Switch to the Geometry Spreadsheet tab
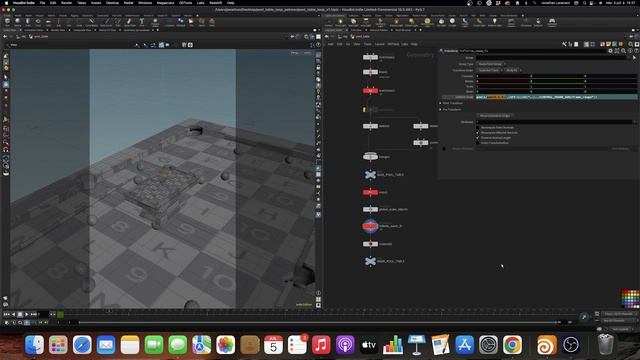The height and width of the screenshot is (360, 640). click(136, 30)
